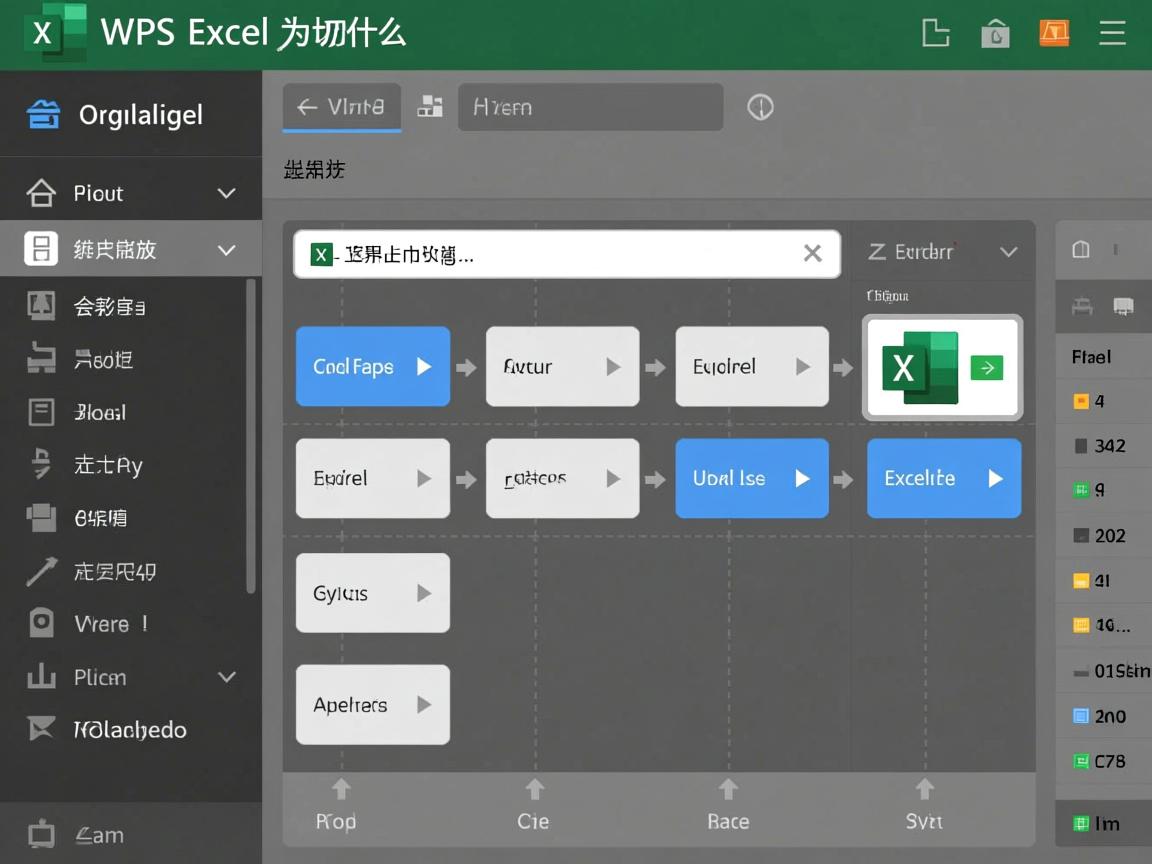The image size is (1152, 864).
Task: Open the hamburger menu in the title bar
Action: pyautogui.click(x=1112, y=33)
